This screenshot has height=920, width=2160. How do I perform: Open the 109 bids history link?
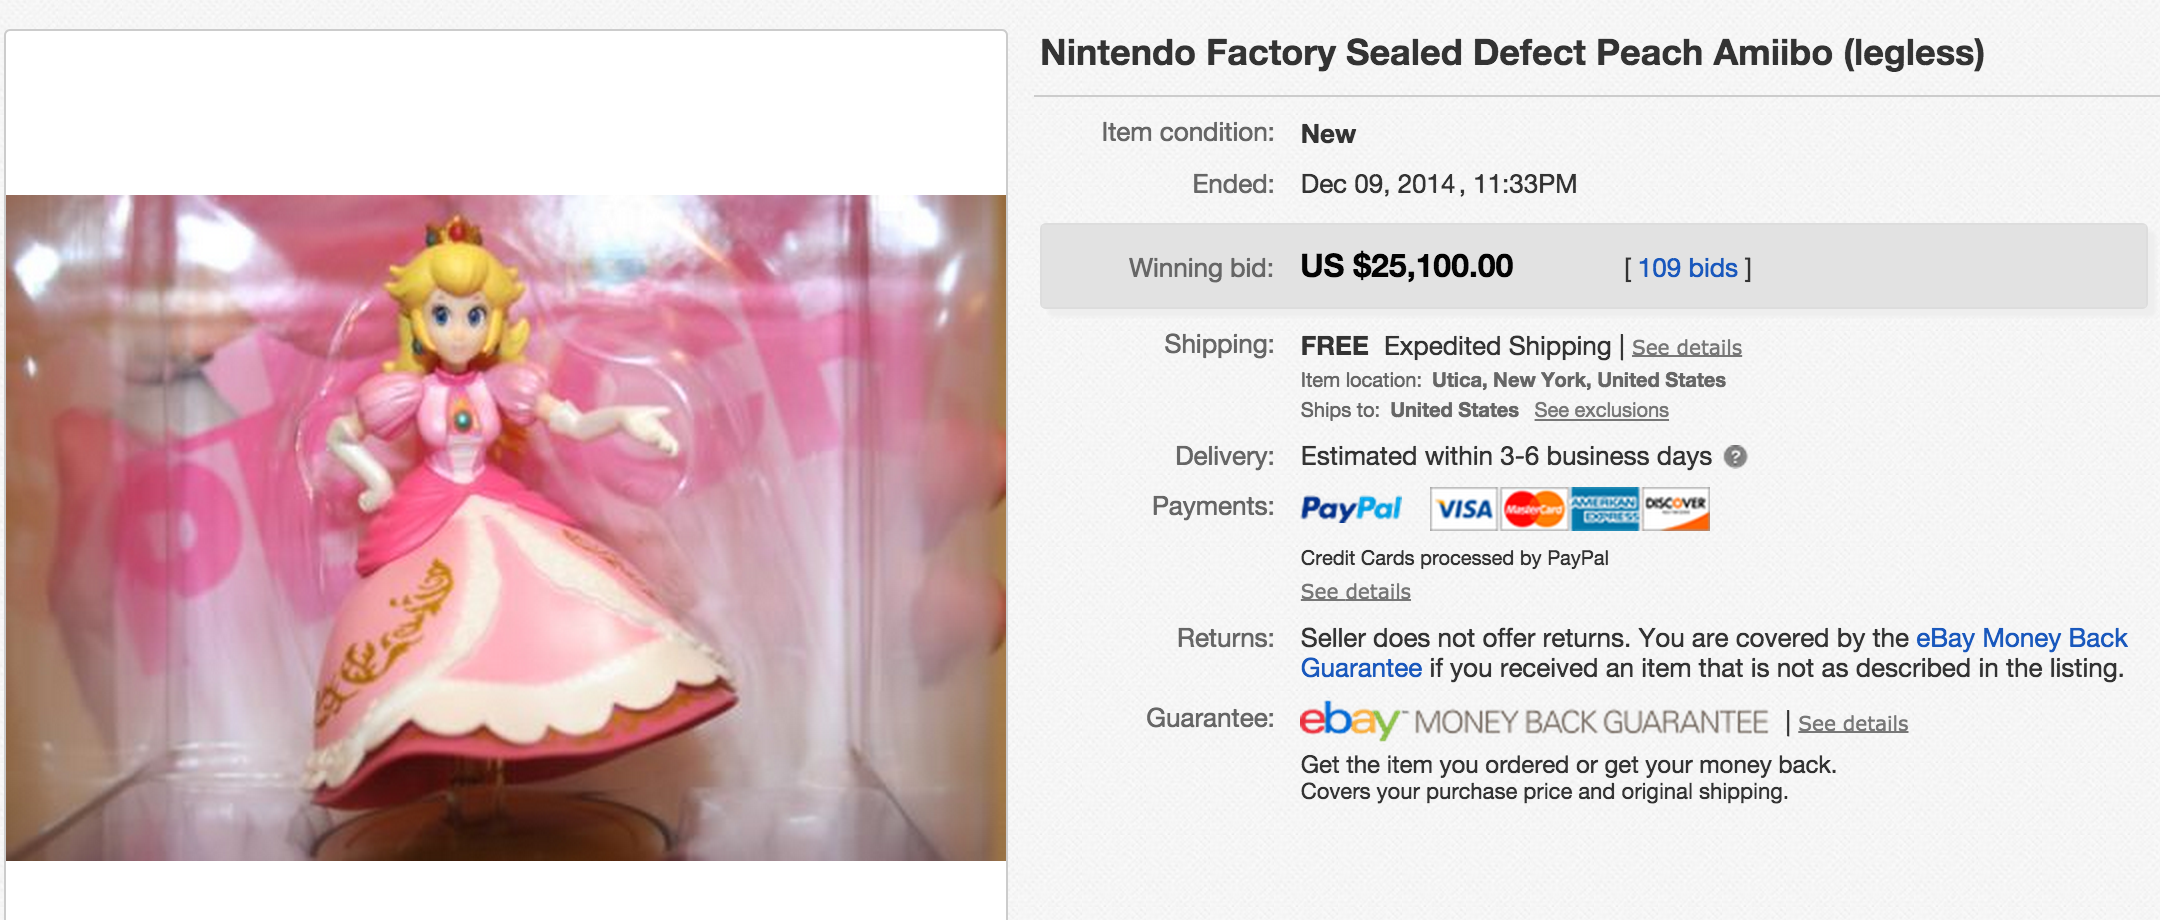pos(1687,268)
